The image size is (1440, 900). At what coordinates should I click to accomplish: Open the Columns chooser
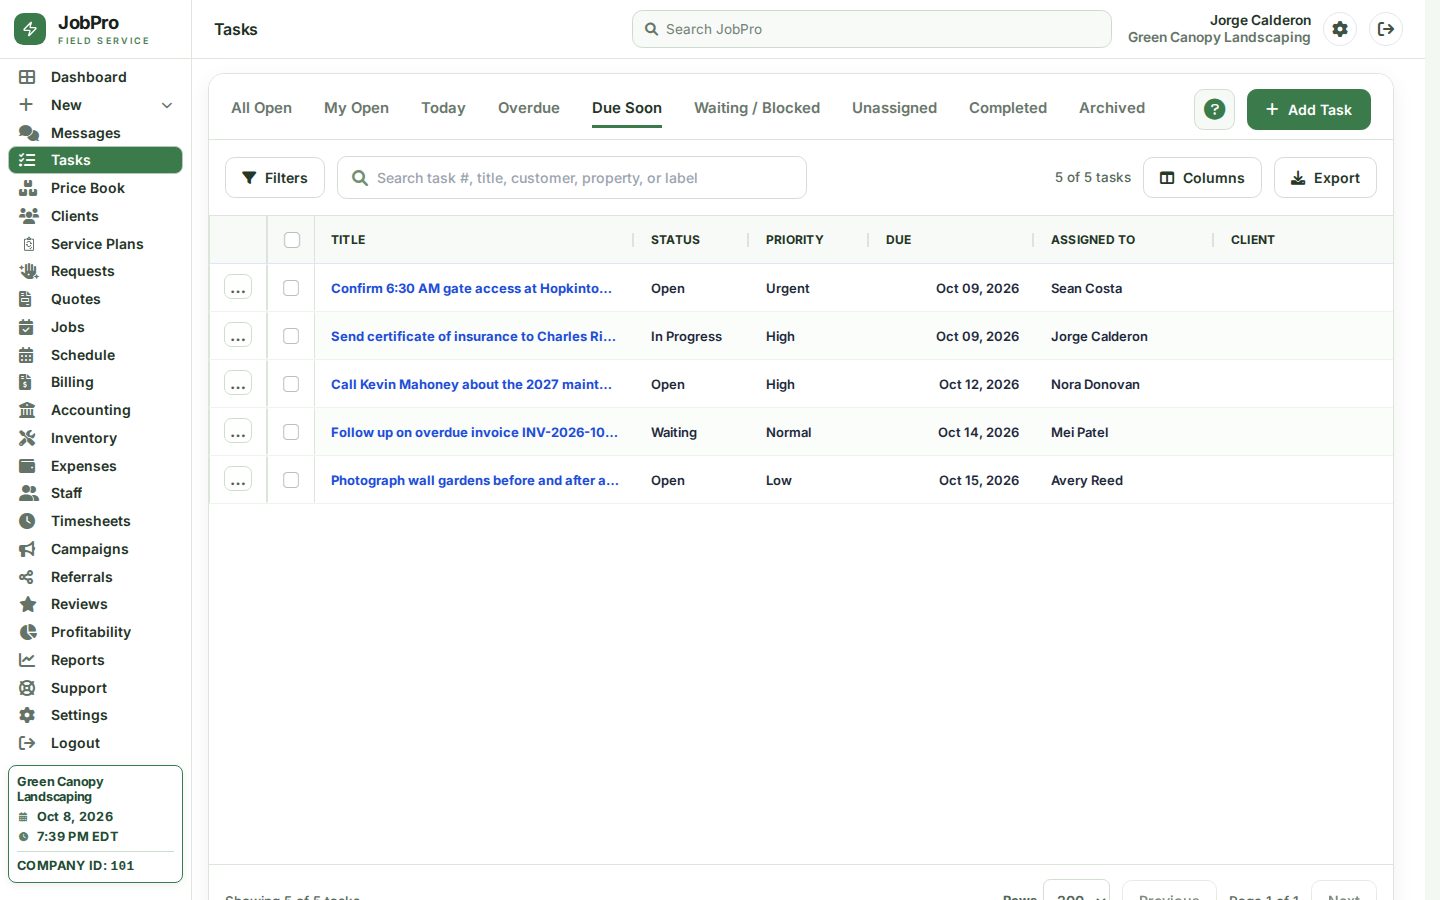[x=1202, y=178]
